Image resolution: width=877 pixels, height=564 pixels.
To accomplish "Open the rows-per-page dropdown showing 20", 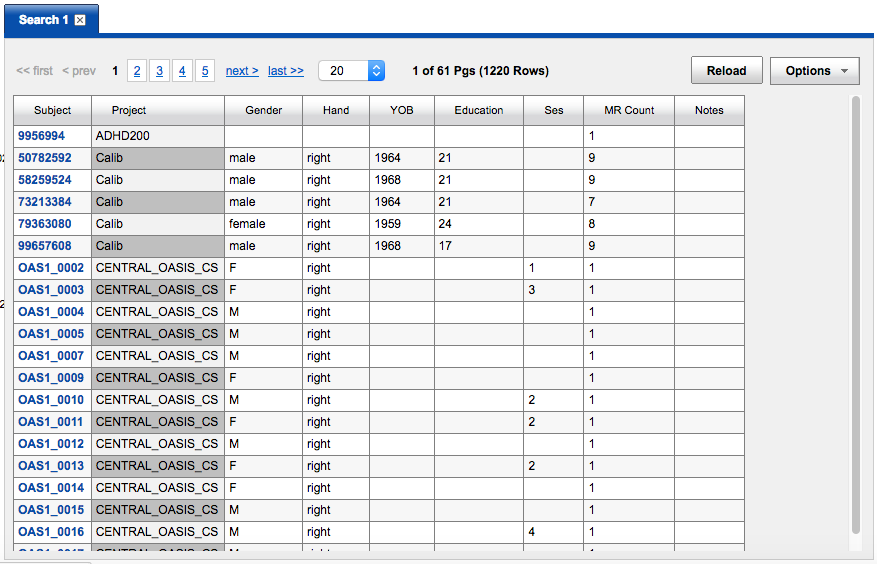I will [351, 71].
